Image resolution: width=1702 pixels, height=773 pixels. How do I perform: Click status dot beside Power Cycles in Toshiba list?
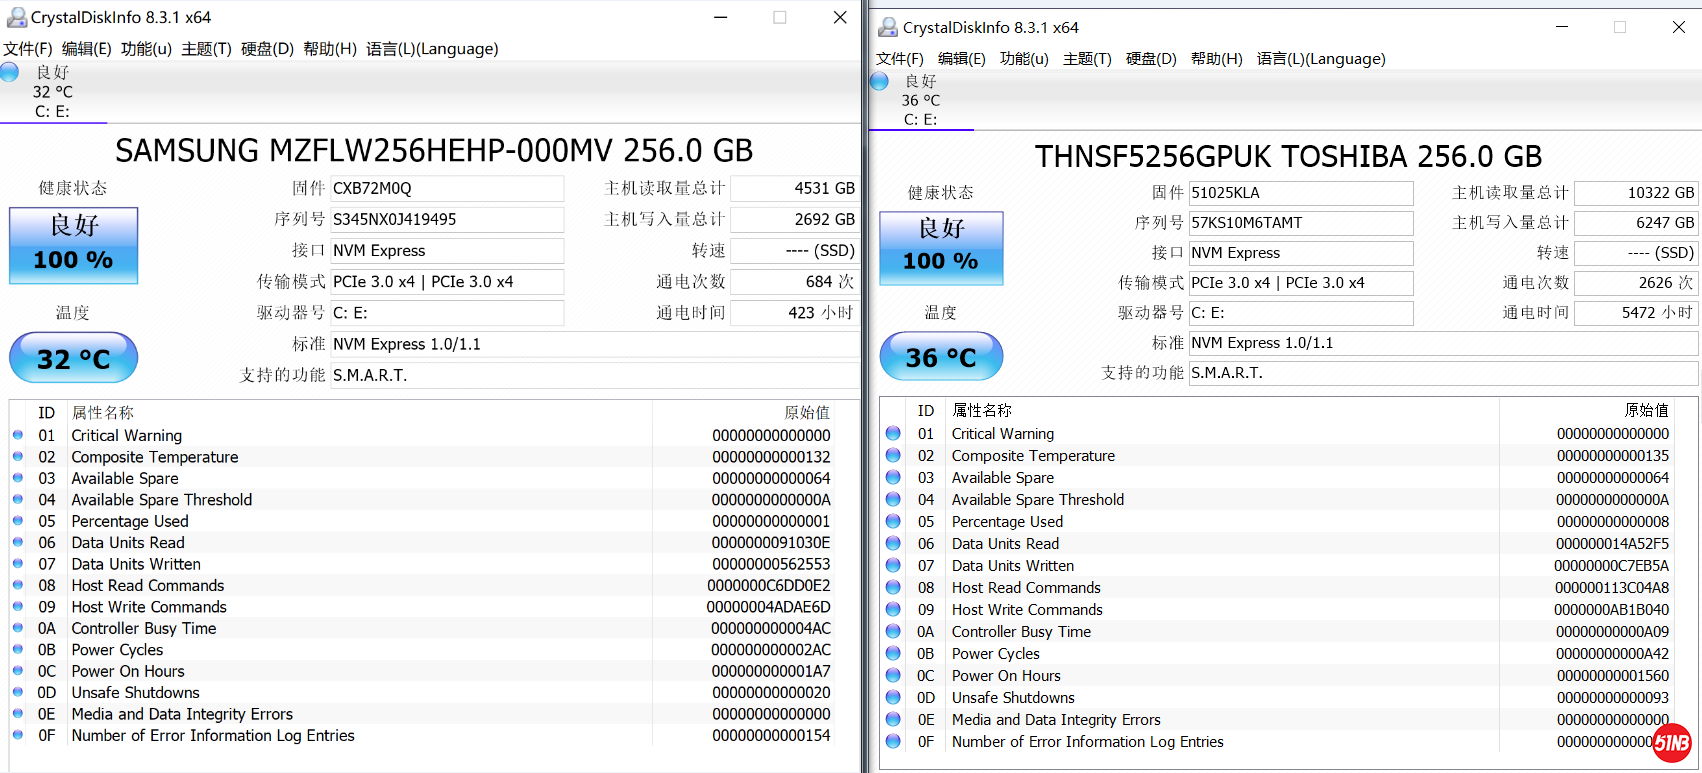point(893,653)
